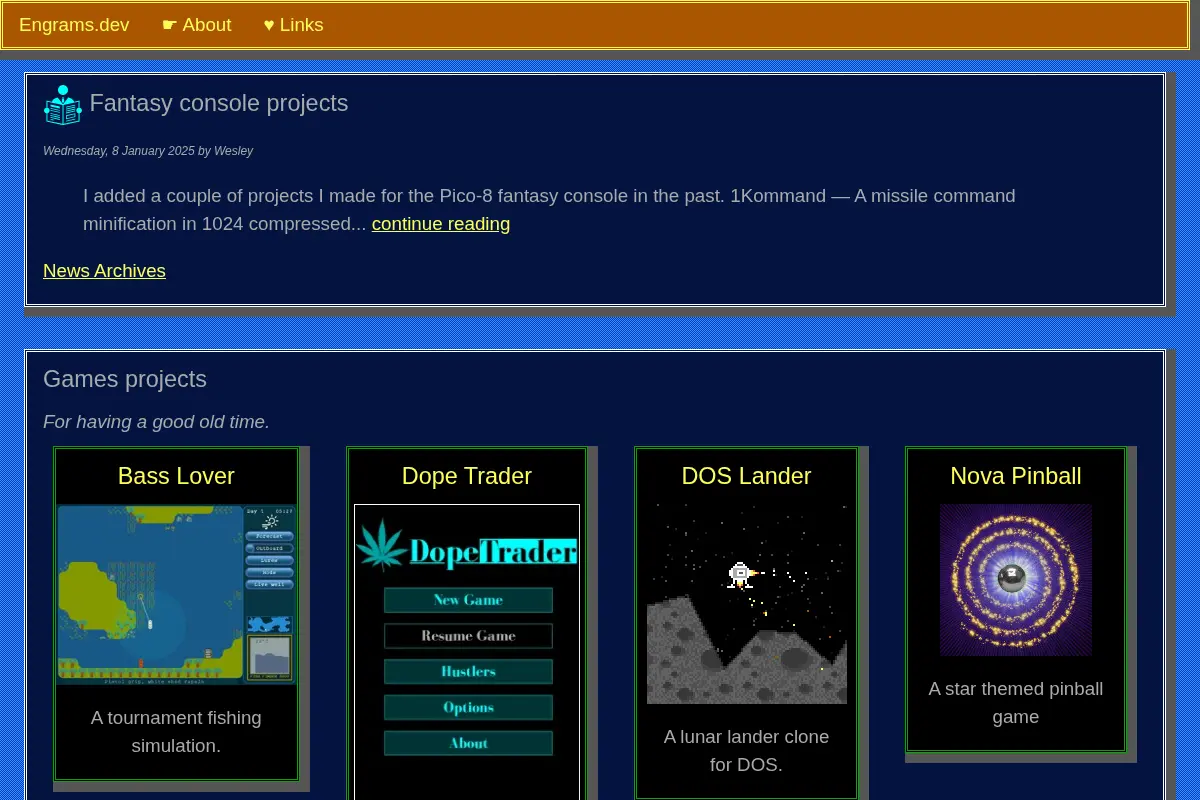Image resolution: width=1200 pixels, height=800 pixels.
Task: Open the Engrams.dev home link
Action: (x=74, y=25)
